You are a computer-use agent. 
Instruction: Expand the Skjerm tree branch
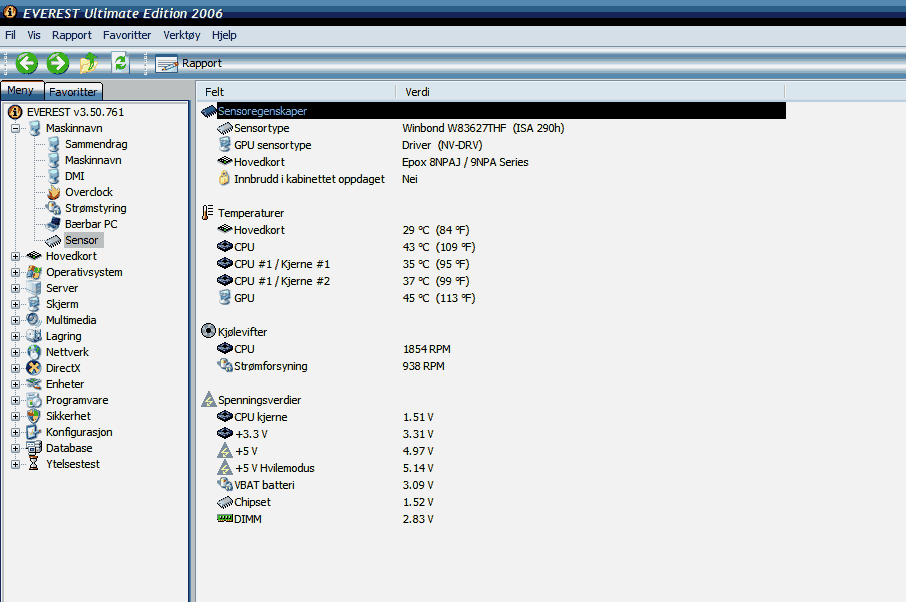tap(16, 304)
